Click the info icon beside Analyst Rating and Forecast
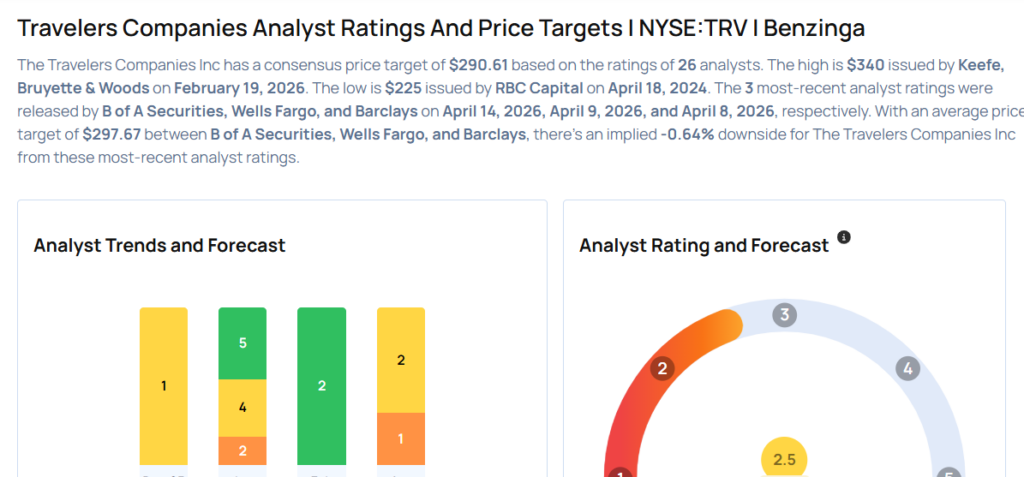 [x=844, y=238]
